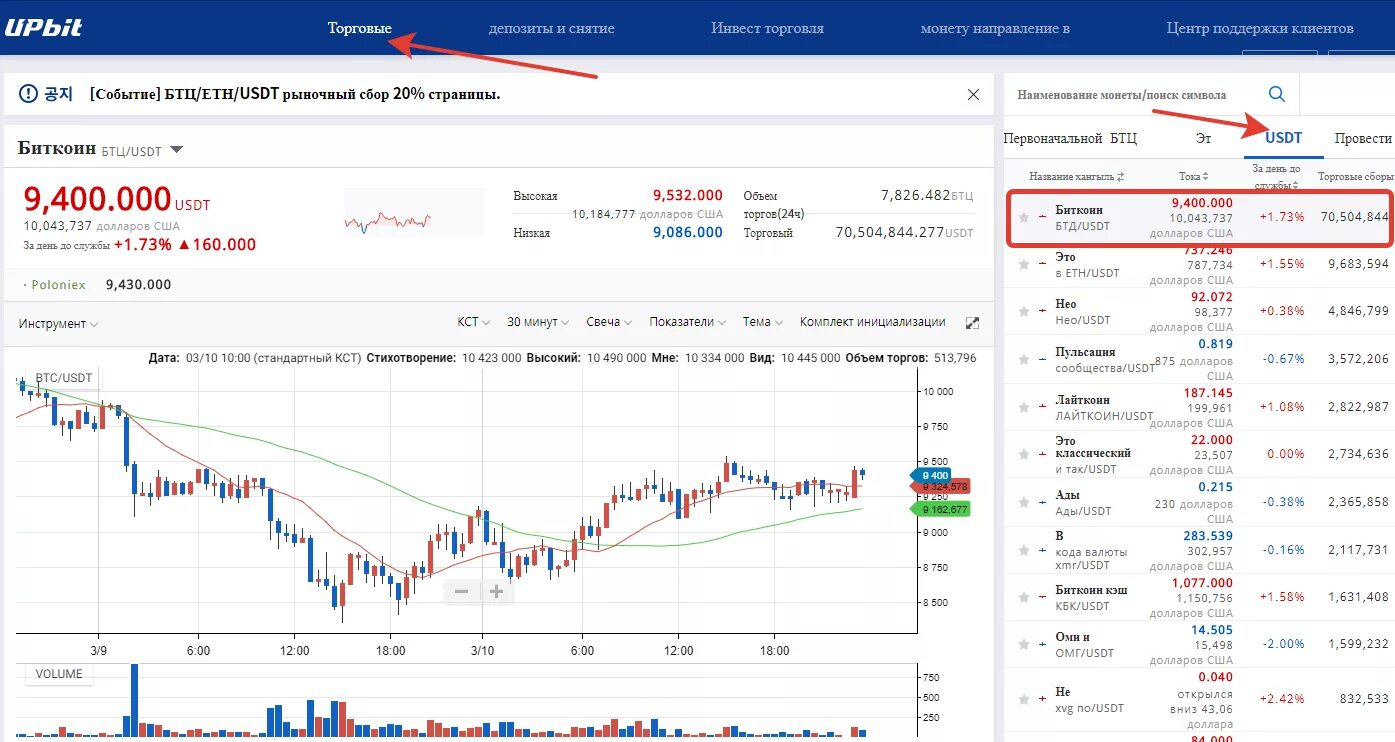
Task: Select the Лайткоин/USDT row
Action: click(1200, 407)
